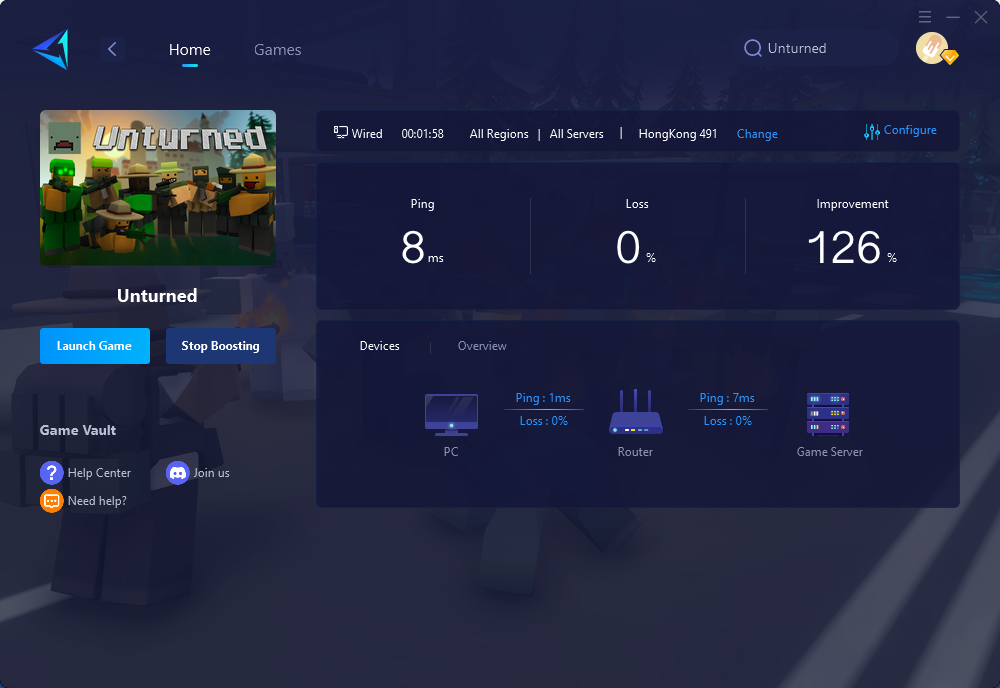1000x688 pixels.
Task: Open the Configure settings link
Action: pyautogui.click(x=910, y=130)
